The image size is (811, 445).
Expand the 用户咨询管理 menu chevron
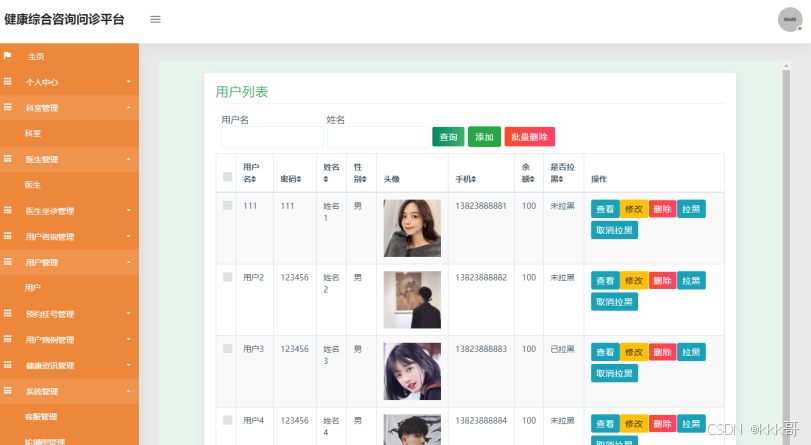129,236
